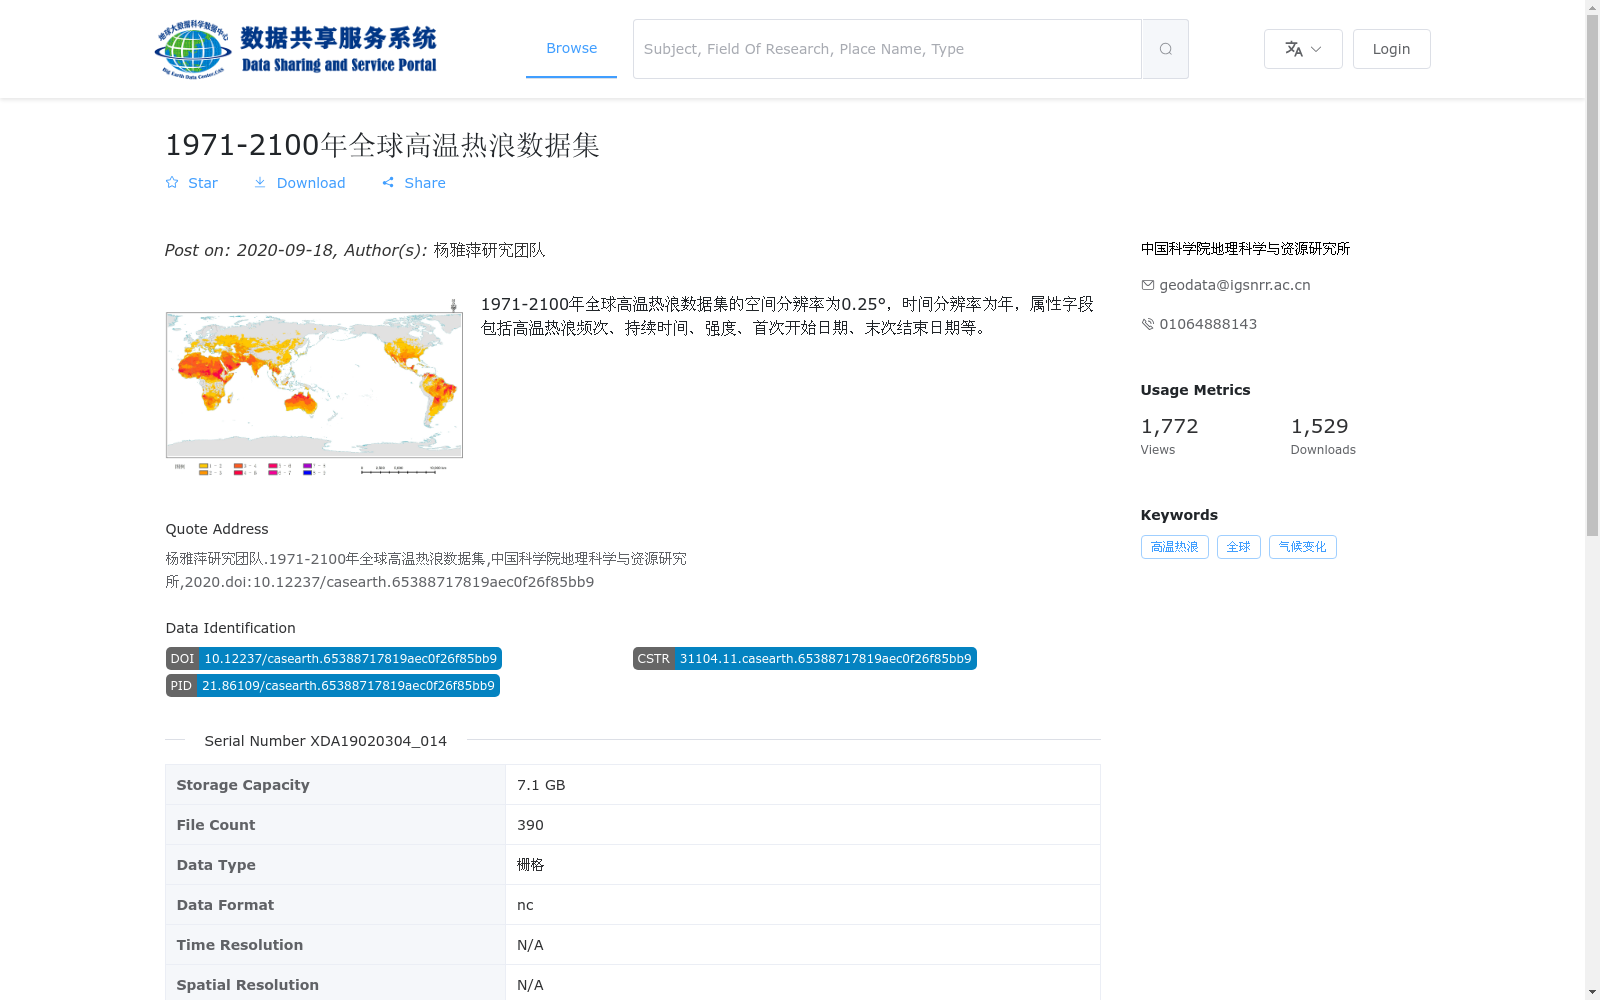This screenshot has height=1000, width=1600.
Task: Click phone number 01064888143
Action: [x=1208, y=324]
